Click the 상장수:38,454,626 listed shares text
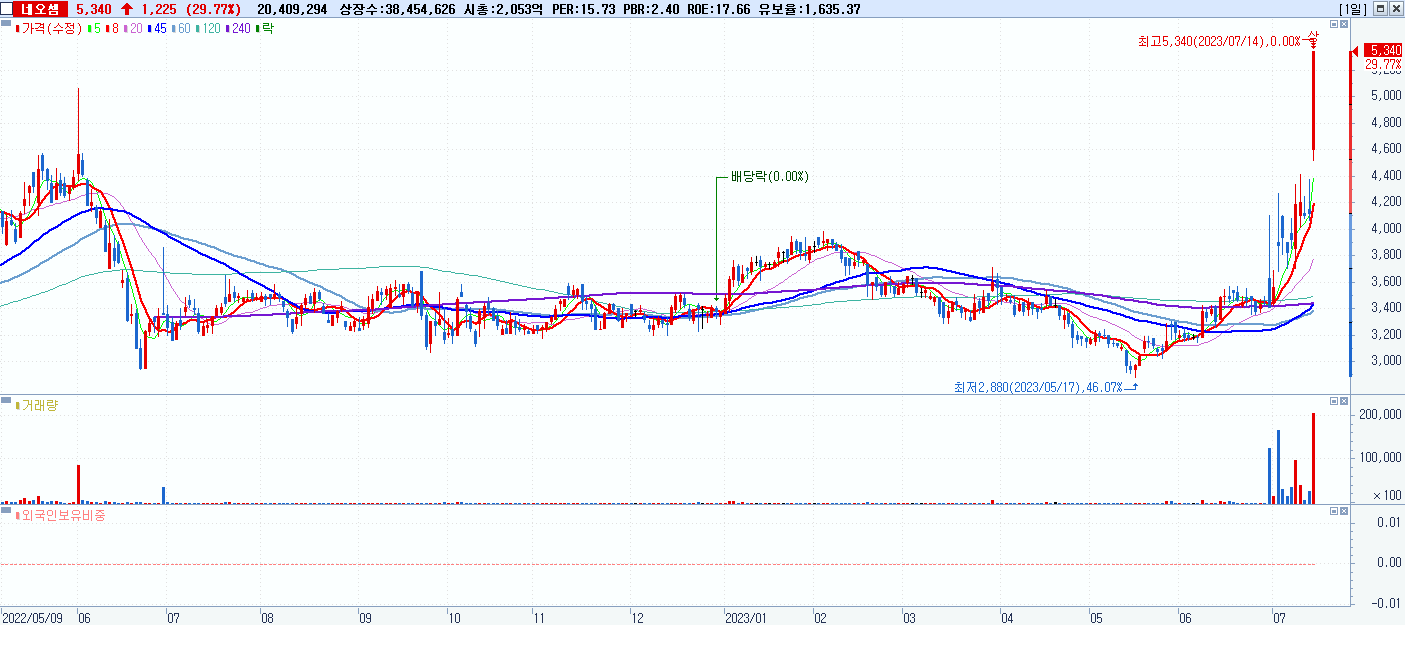Image resolution: width=1405 pixels, height=648 pixels. 398,9
